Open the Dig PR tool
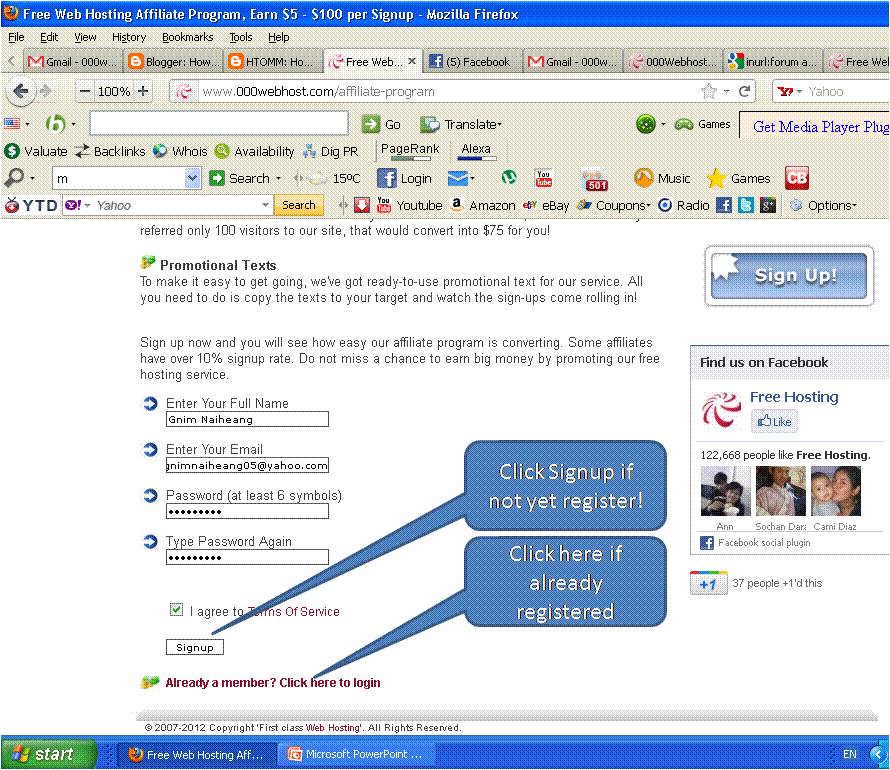Image resolution: width=890 pixels, height=770 pixels. pos(330,152)
